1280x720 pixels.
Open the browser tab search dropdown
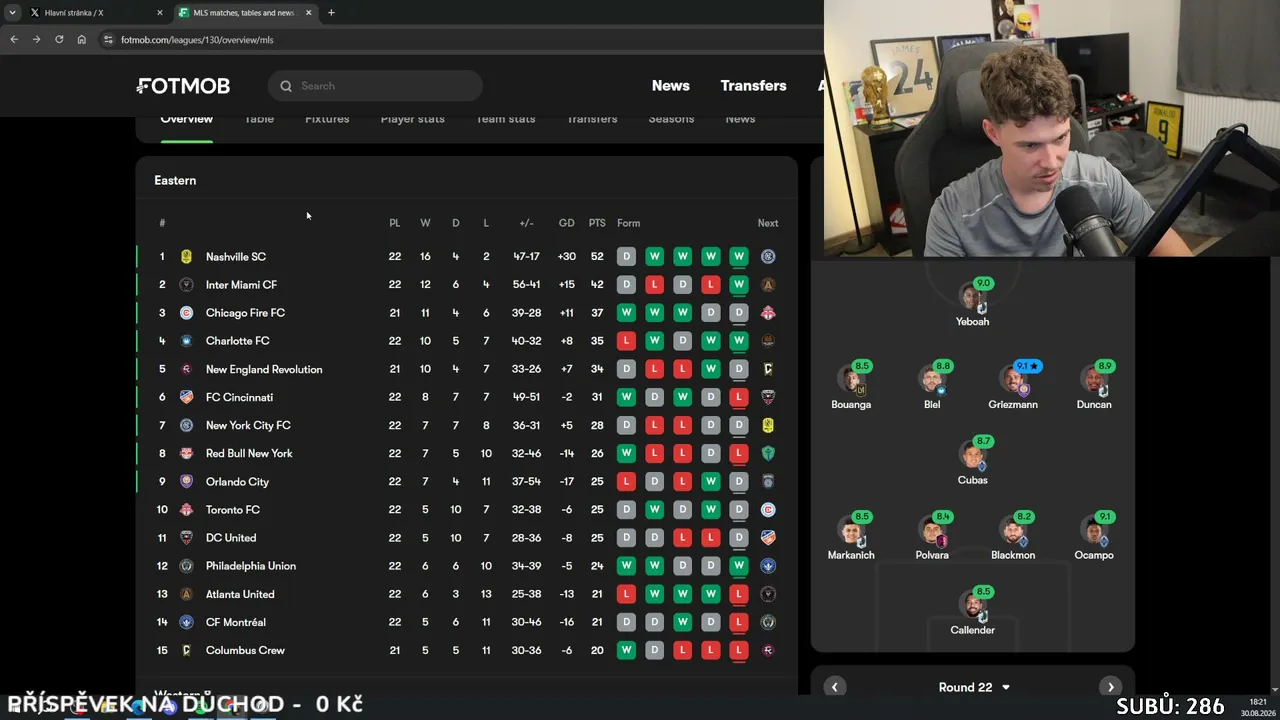click(x=12, y=13)
